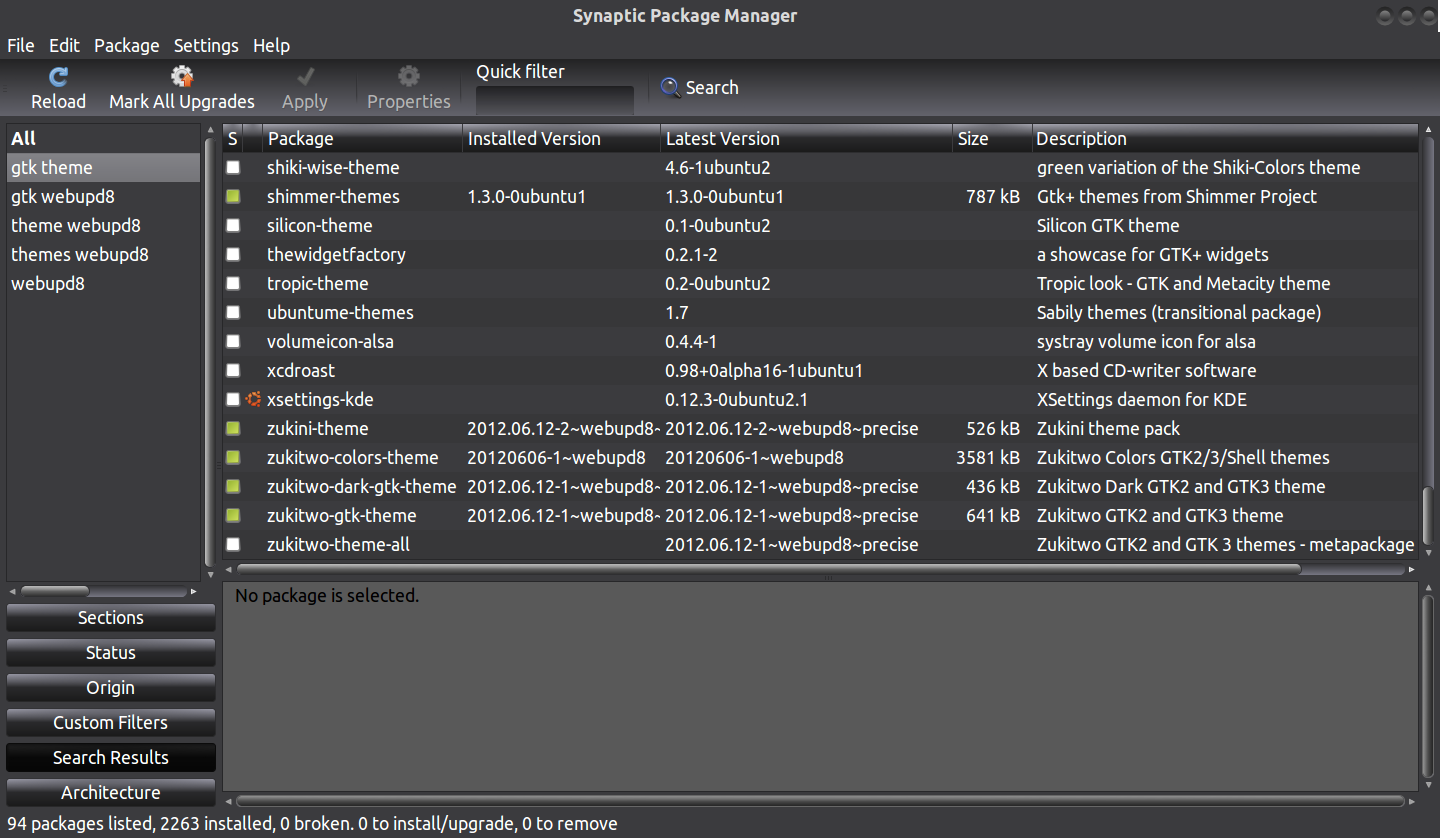1440x838 pixels.
Task: Mark the thewidgetfactory status checkbox
Action: 233,254
